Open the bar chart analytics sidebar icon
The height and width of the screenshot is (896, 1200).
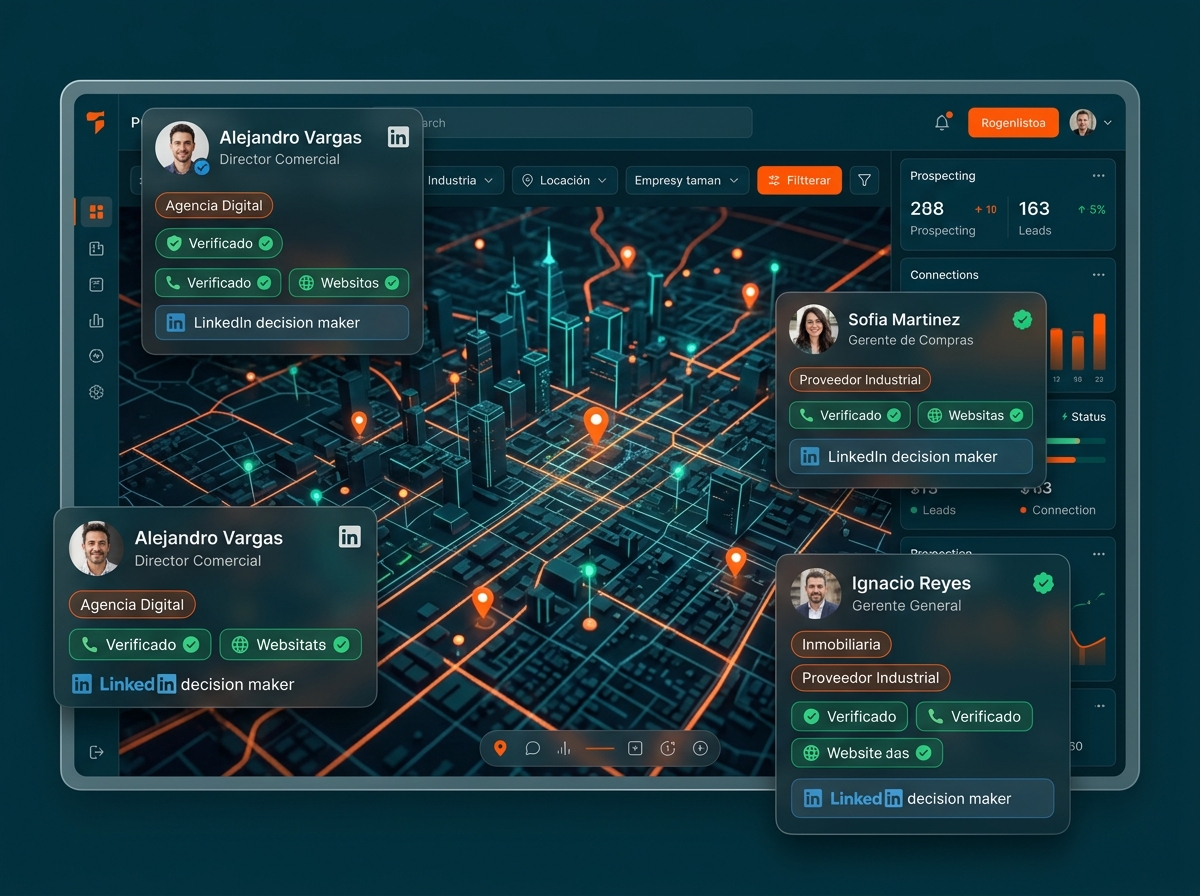pos(96,321)
